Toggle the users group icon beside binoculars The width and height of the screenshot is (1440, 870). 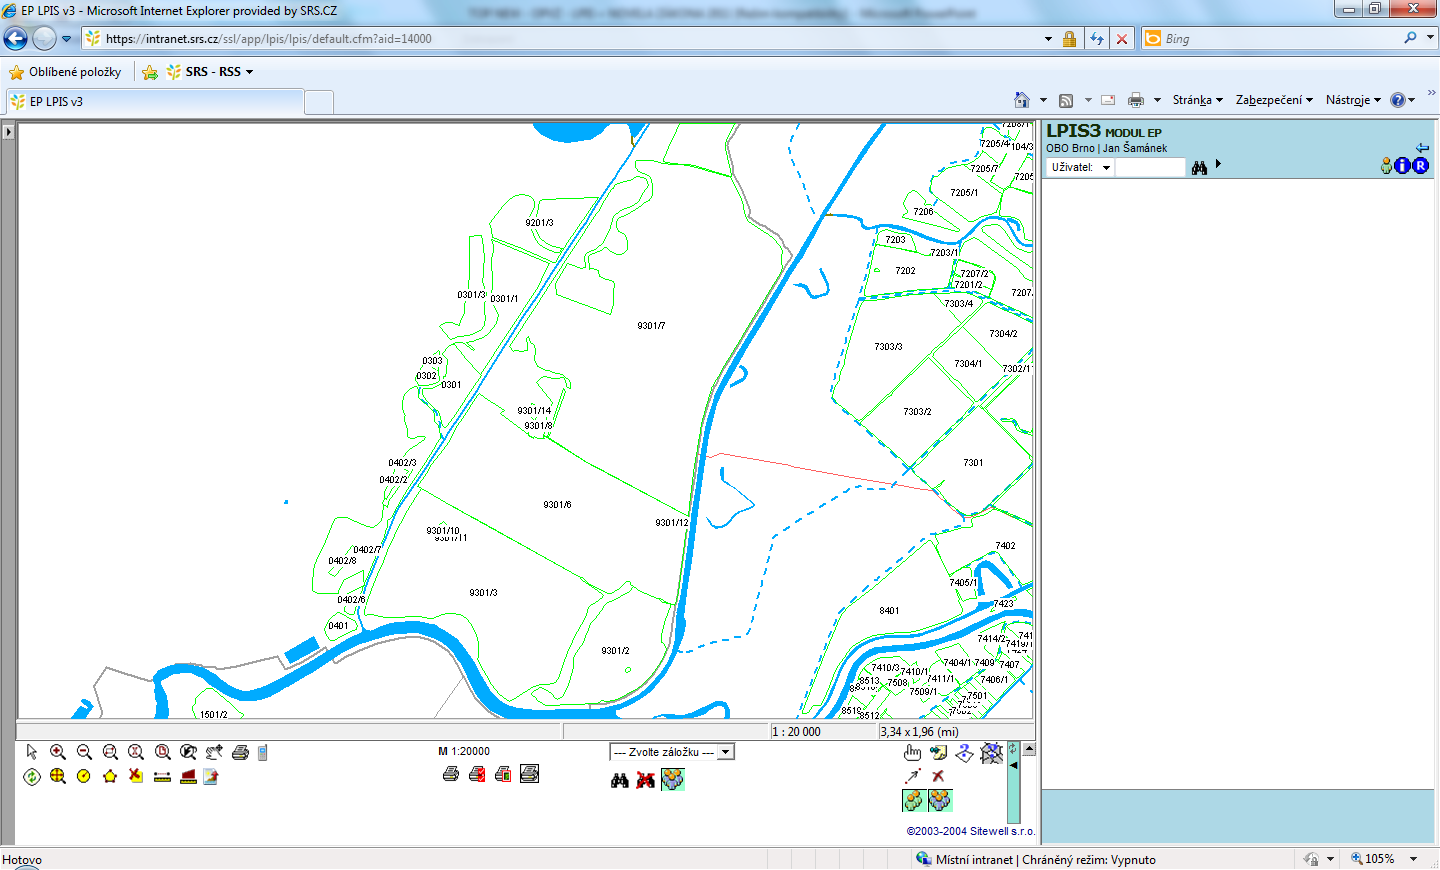[x=673, y=779]
